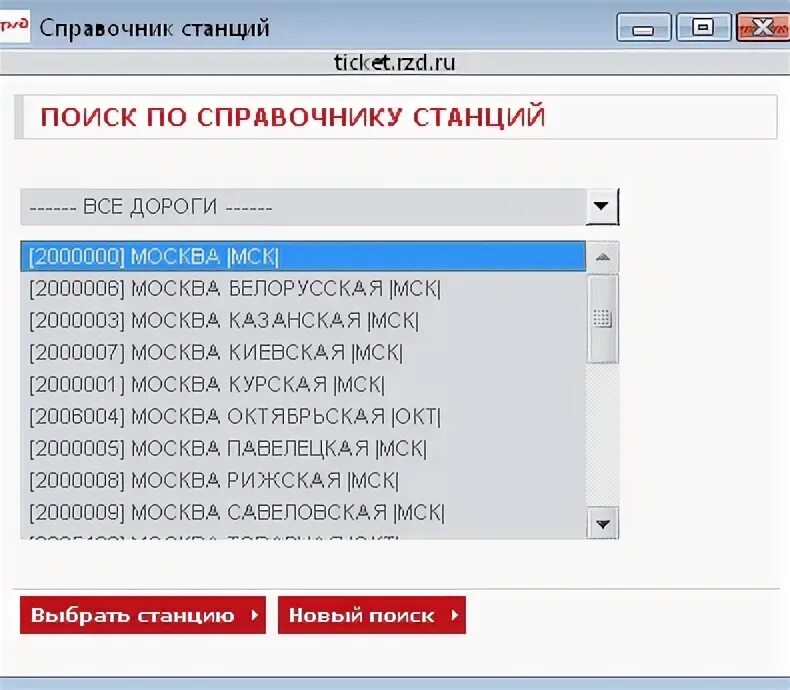Minimize the Справочник станций window
This screenshot has height=690, width=790.
tap(643, 28)
